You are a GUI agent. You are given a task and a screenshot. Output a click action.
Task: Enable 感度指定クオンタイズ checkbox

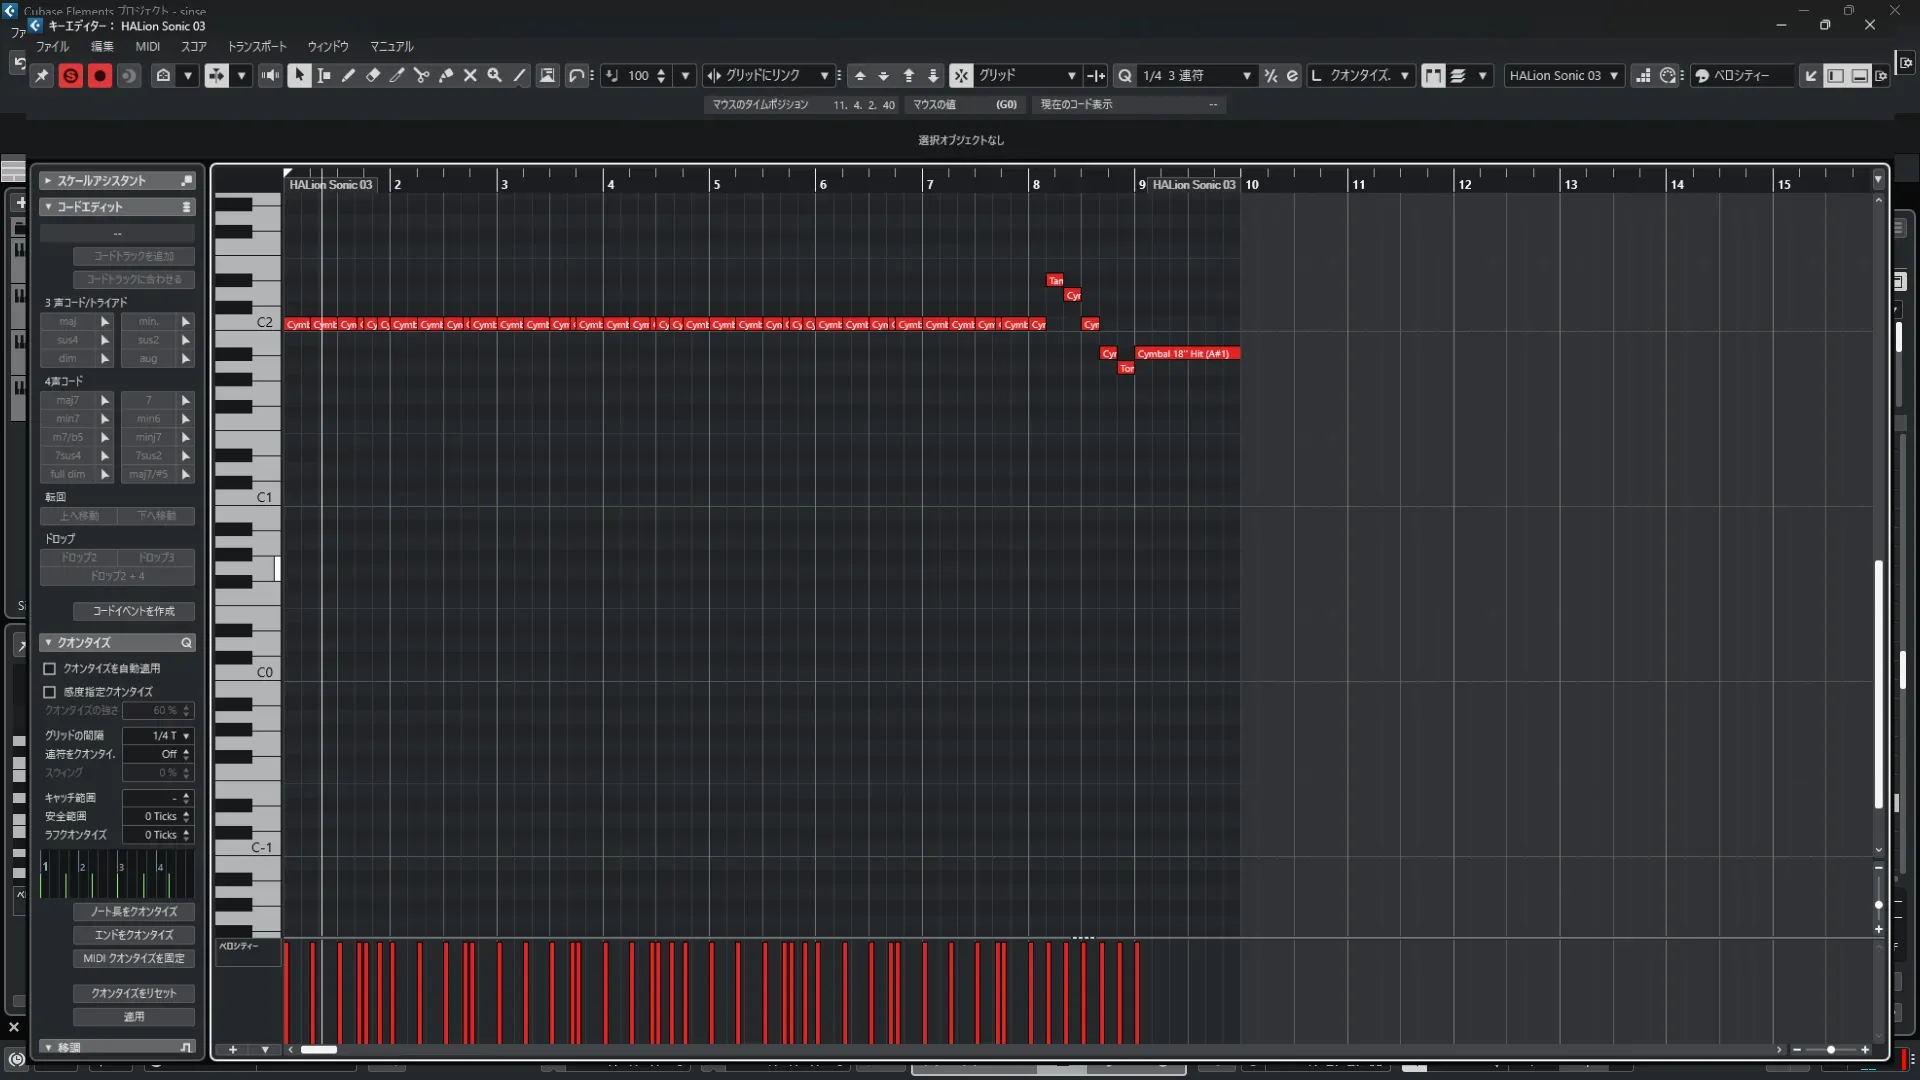point(50,692)
